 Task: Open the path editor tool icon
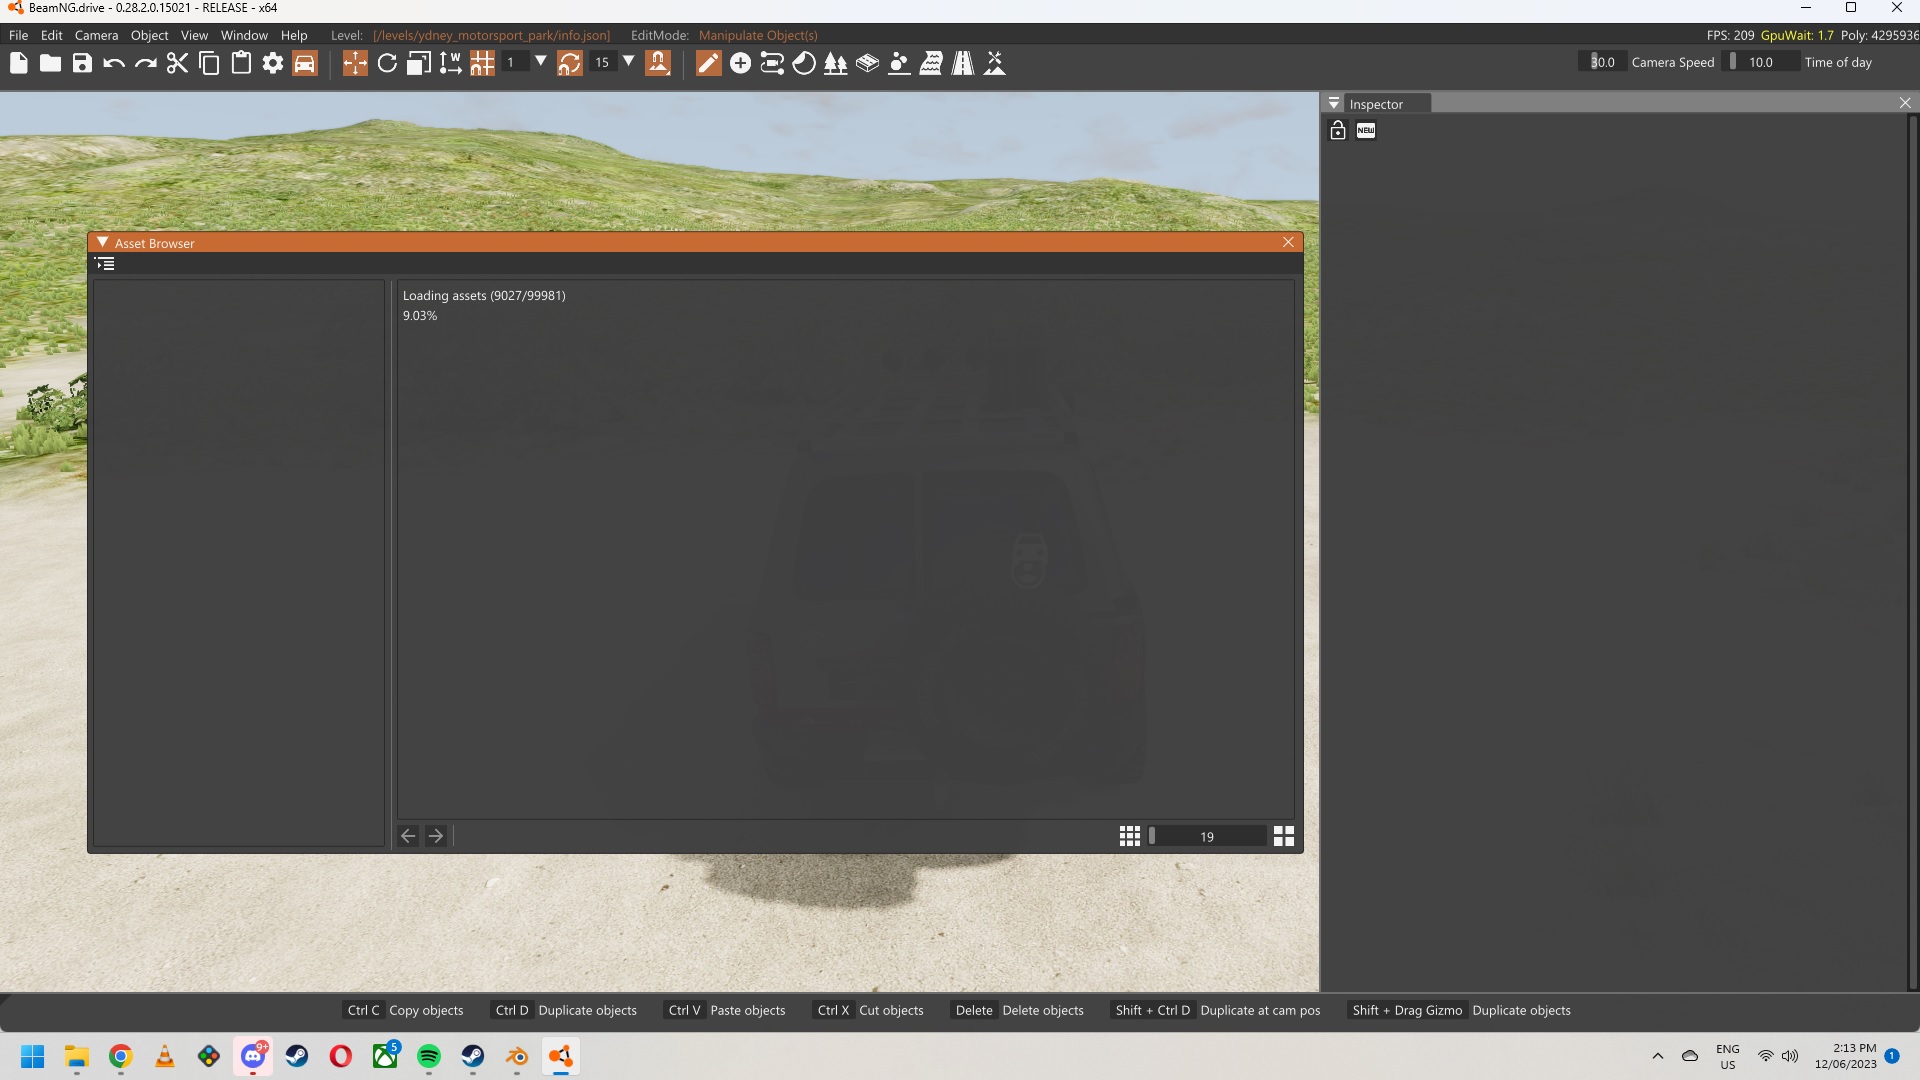click(772, 63)
